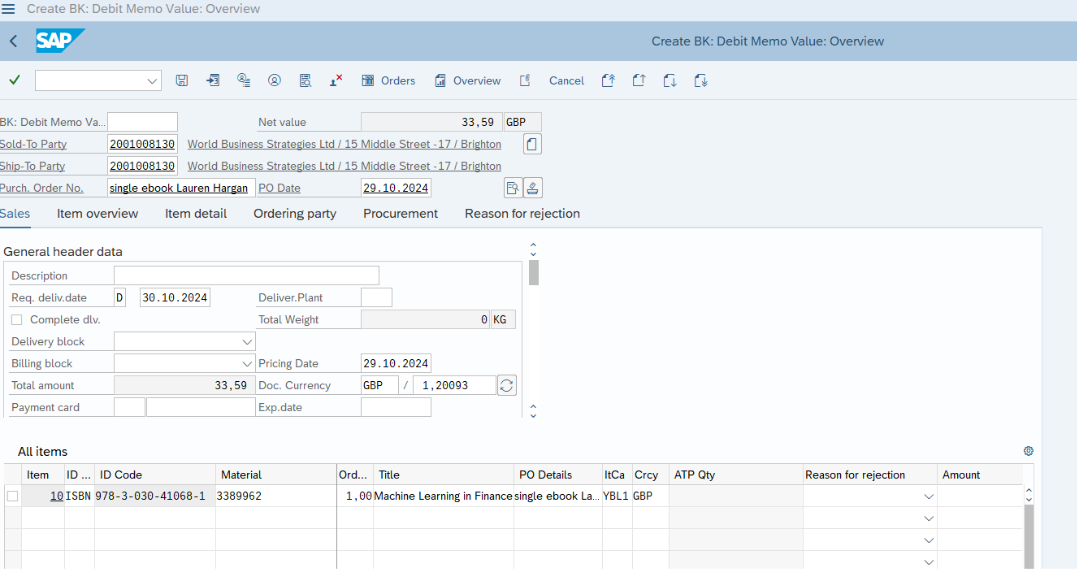Viewport: 1077px width, 570px height.
Task: Open the command field dropdown
Action: point(152,81)
